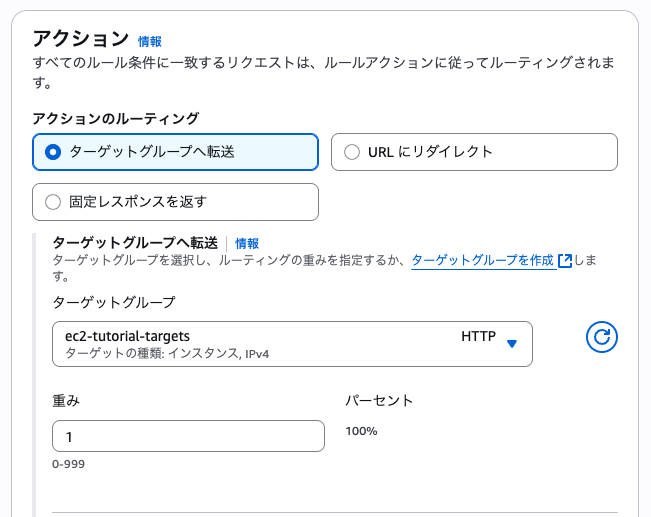651x517 pixels.
Task: Click the blue dropdown arrow next to HTTP
Action: click(x=512, y=343)
